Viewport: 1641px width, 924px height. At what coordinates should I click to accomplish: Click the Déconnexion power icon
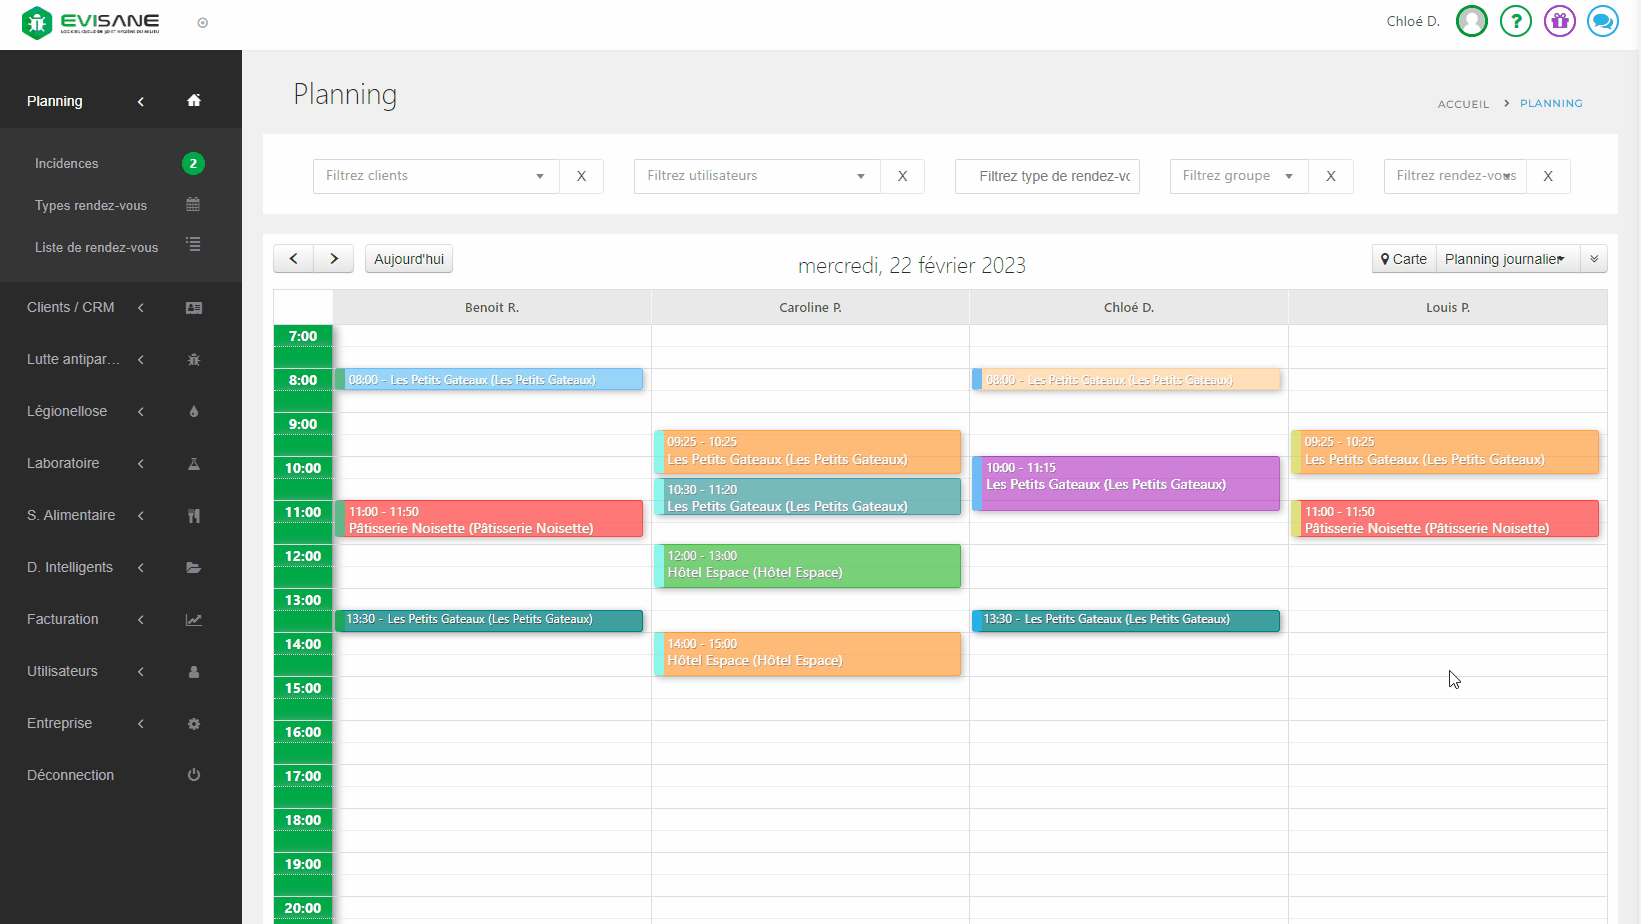pyautogui.click(x=194, y=775)
